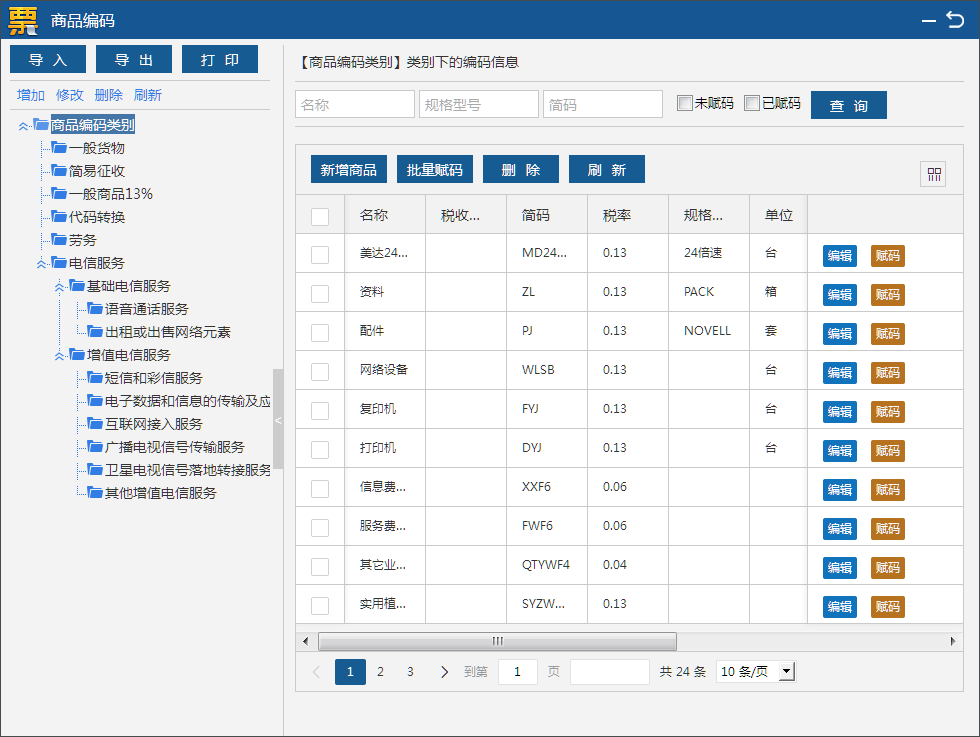This screenshot has height=737, width=980.
Task: Click the 刷新 button above table
Action: point(606,169)
